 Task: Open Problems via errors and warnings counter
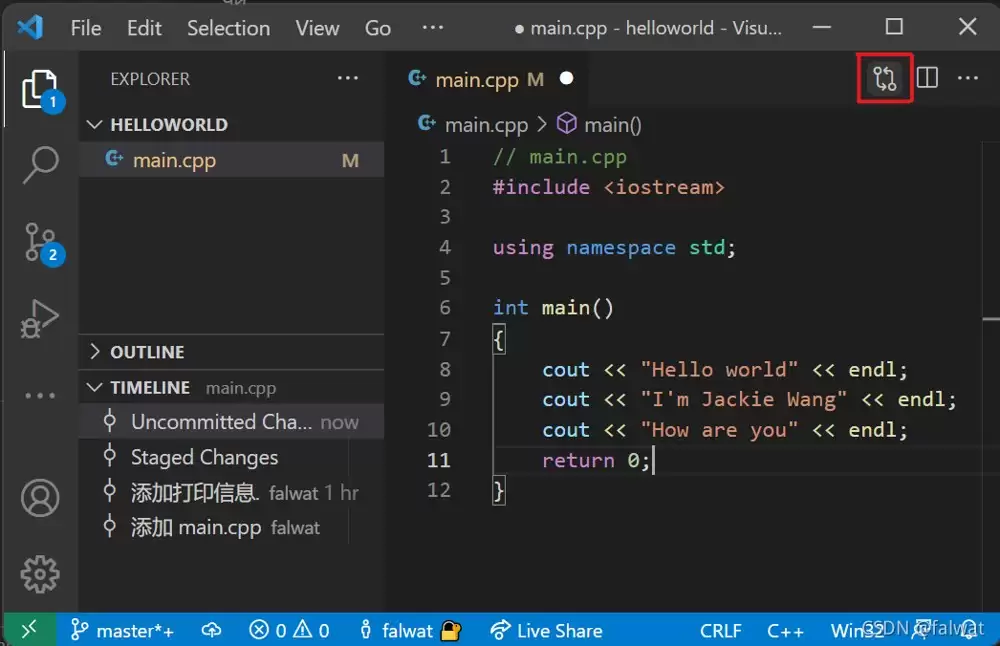coord(289,630)
